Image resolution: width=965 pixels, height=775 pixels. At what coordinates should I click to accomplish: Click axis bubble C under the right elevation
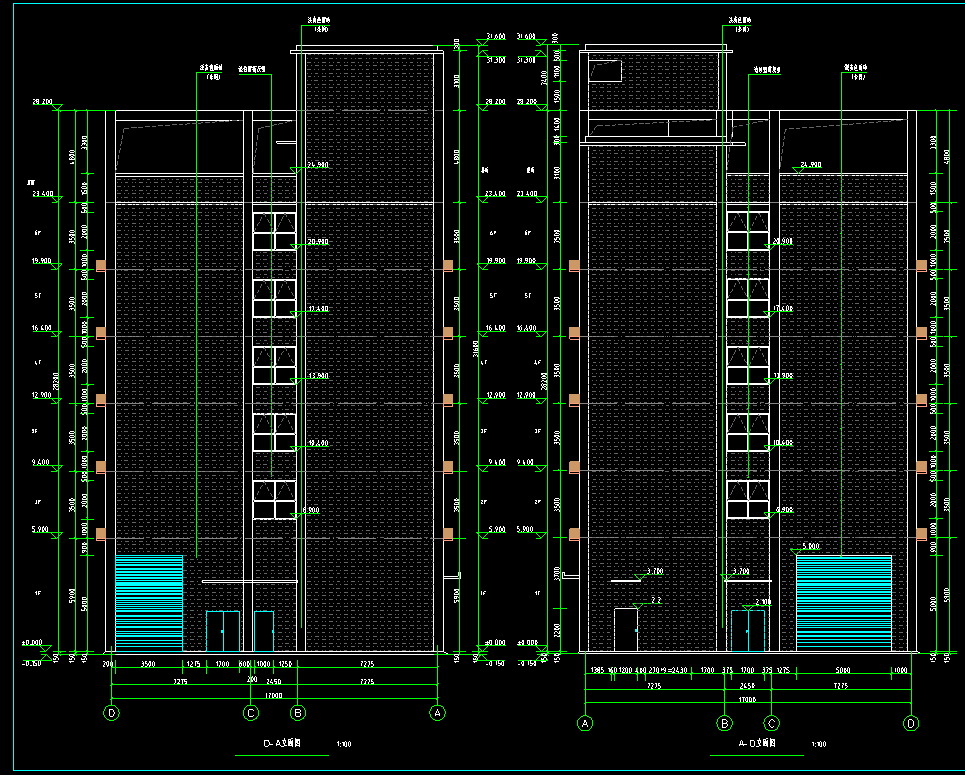(771, 722)
